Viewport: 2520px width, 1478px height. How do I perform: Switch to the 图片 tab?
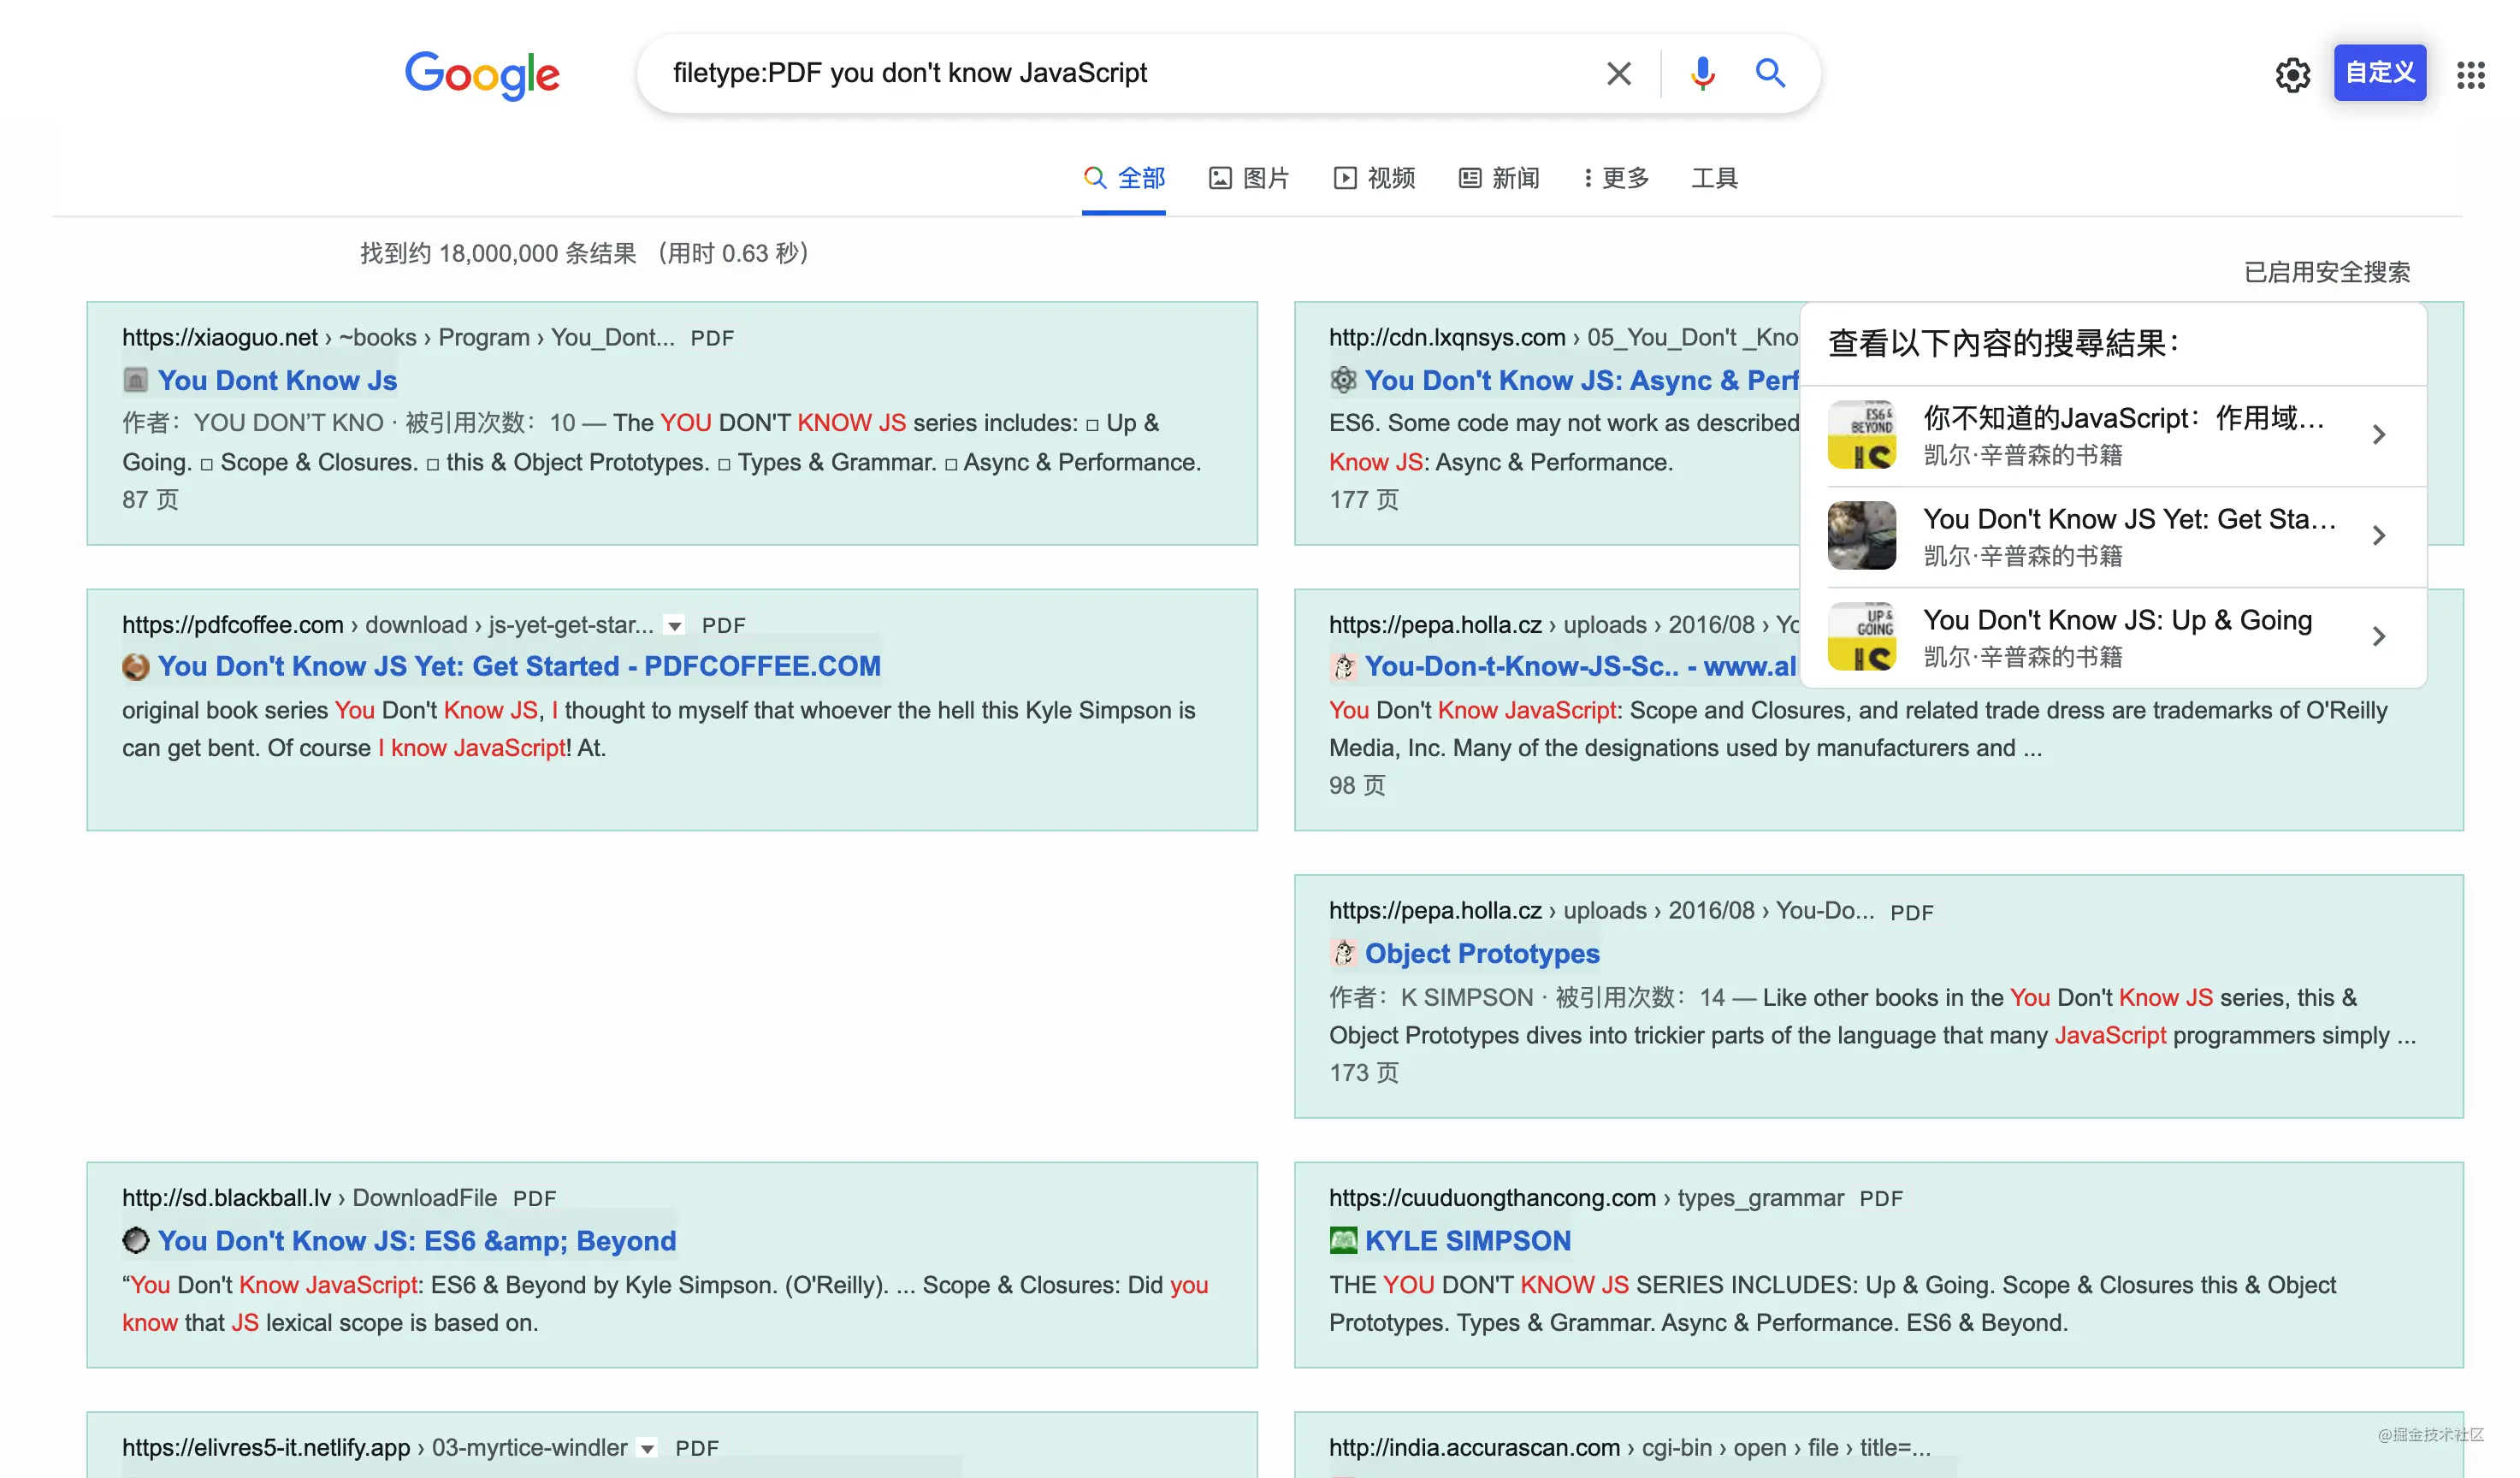1249,178
